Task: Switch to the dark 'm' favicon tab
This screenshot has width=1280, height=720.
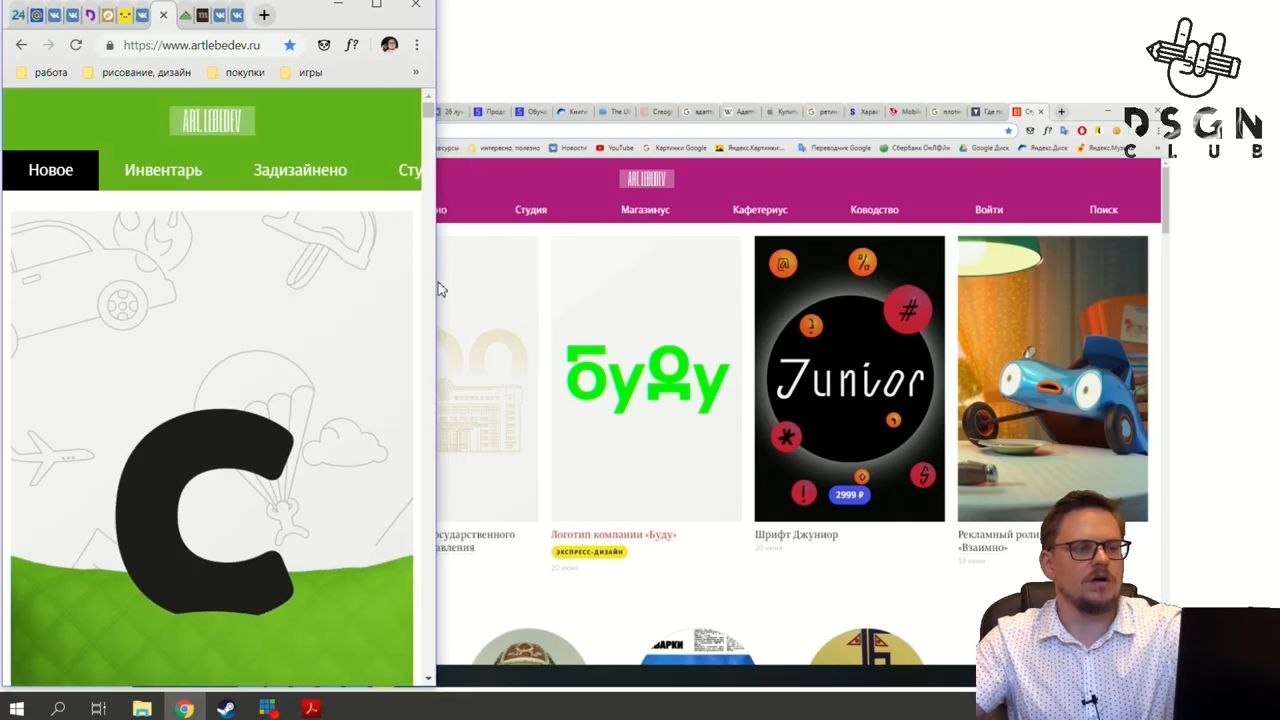Action: 203,15
